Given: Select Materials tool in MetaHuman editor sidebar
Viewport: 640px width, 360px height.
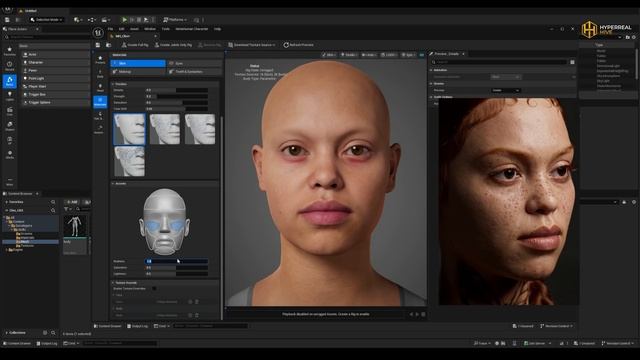Looking at the screenshot, I should [100, 102].
